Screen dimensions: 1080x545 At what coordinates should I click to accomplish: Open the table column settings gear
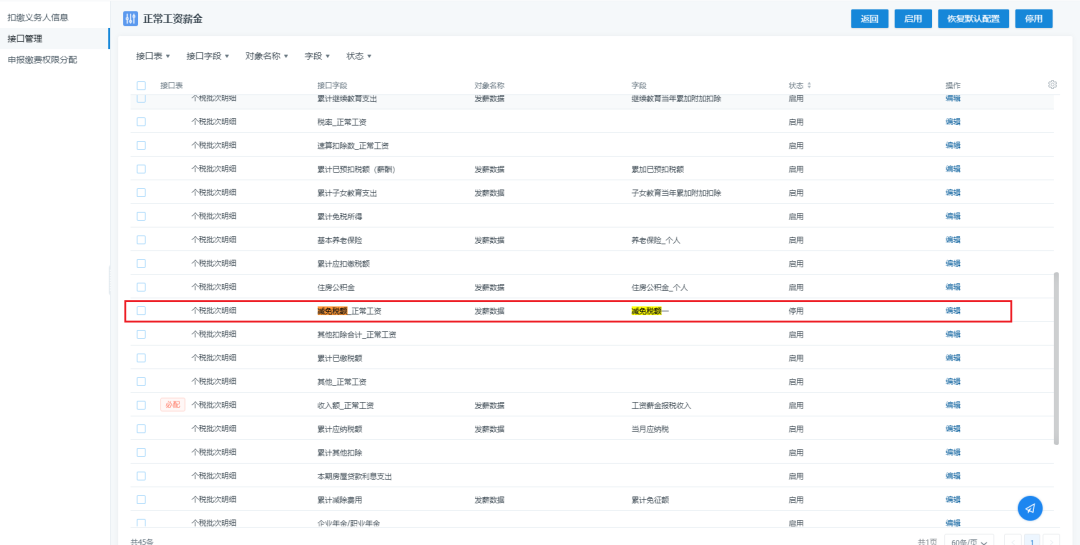(1052, 85)
